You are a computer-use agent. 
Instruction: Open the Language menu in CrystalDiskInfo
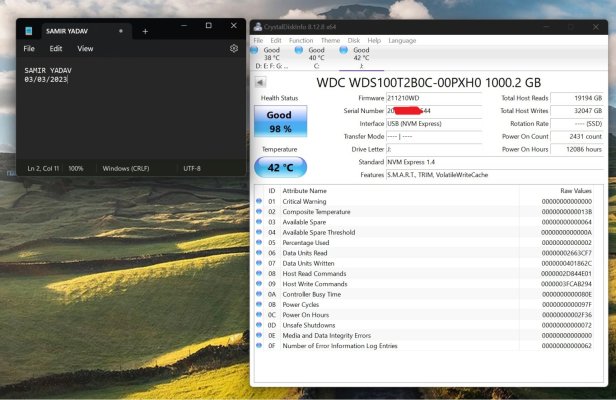click(x=402, y=40)
